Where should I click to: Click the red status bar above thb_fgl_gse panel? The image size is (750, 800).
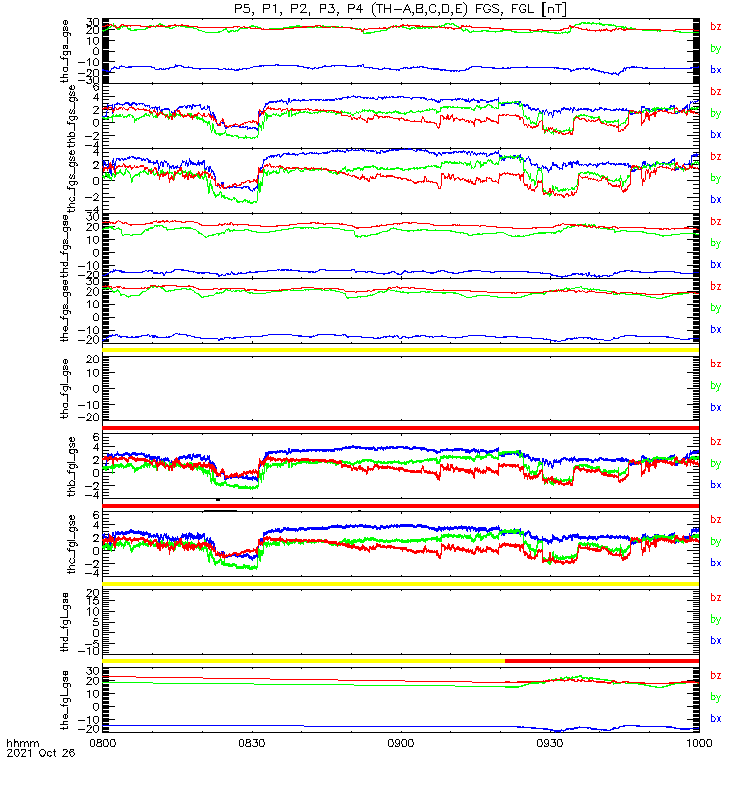click(x=401, y=428)
